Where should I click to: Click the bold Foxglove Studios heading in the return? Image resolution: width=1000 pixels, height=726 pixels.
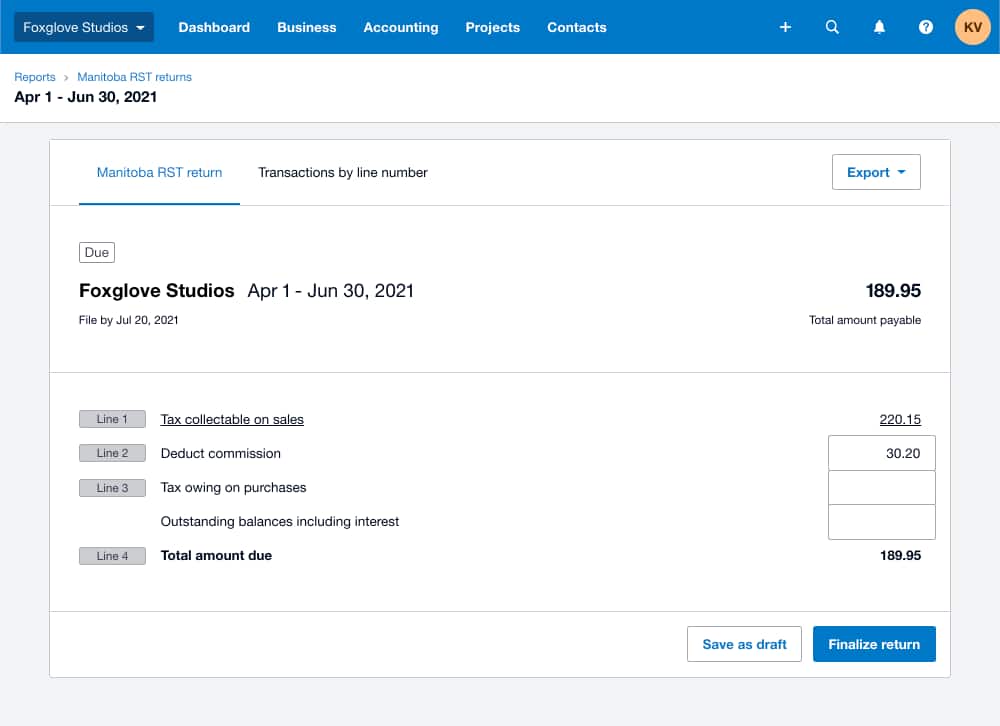(156, 291)
